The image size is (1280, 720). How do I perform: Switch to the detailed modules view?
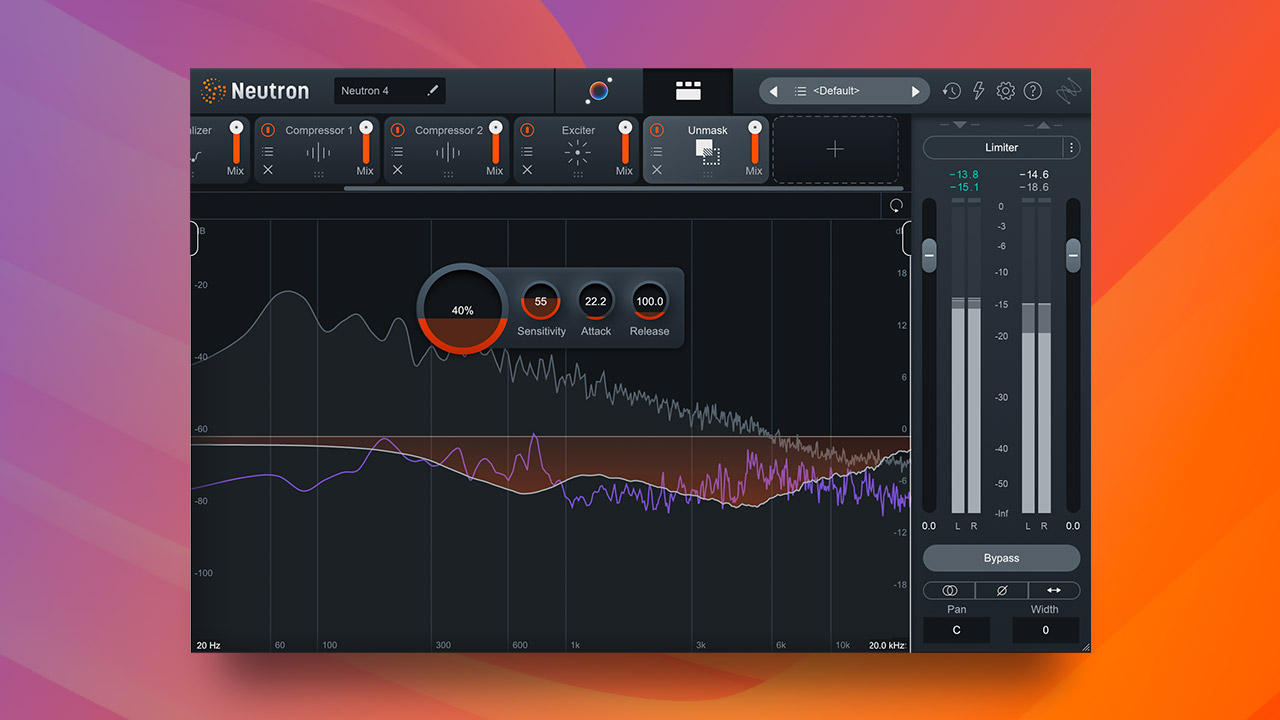[688, 91]
